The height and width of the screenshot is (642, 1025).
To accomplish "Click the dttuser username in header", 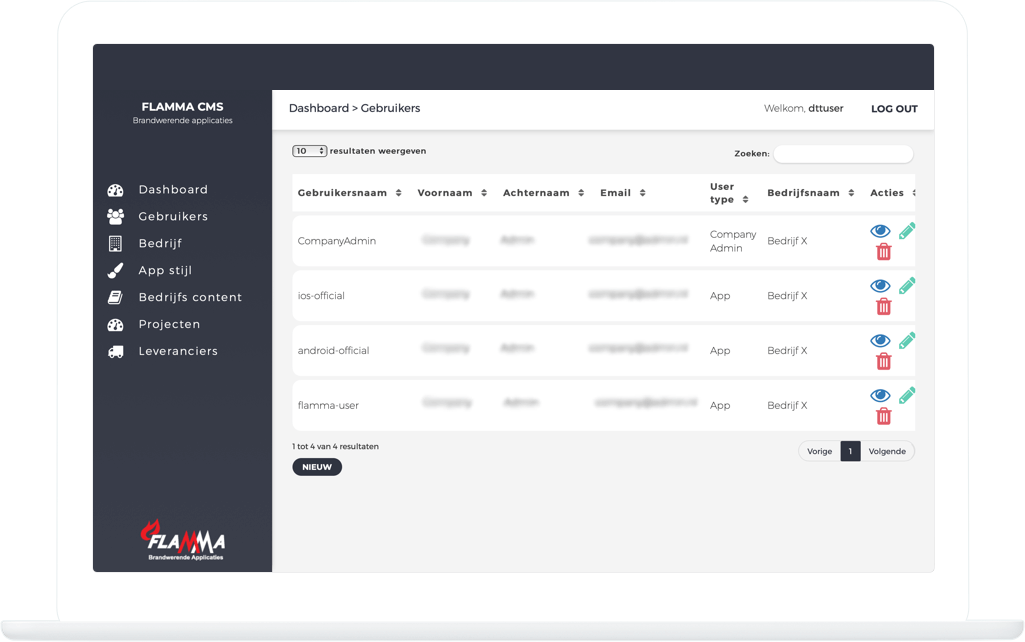I will pos(826,109).
